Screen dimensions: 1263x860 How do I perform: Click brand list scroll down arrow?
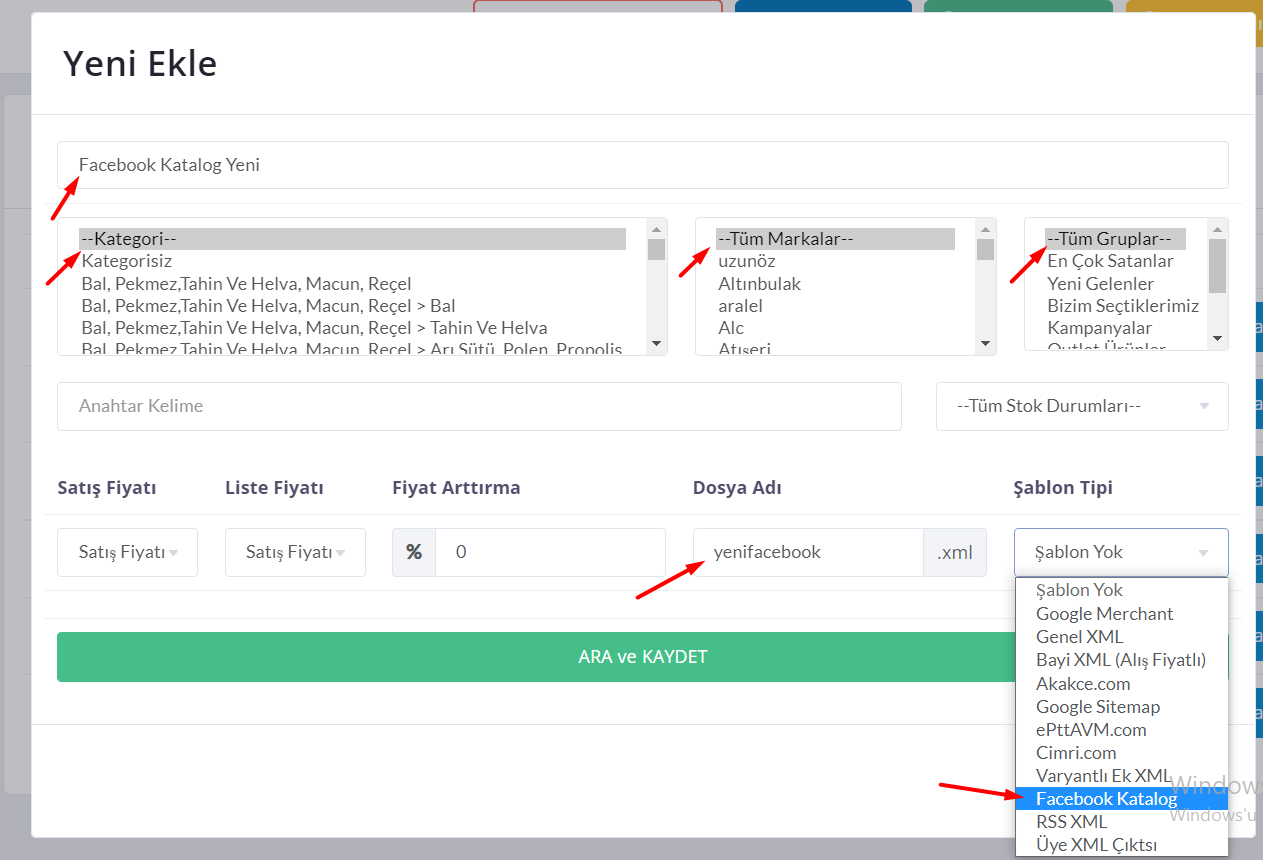986,343
